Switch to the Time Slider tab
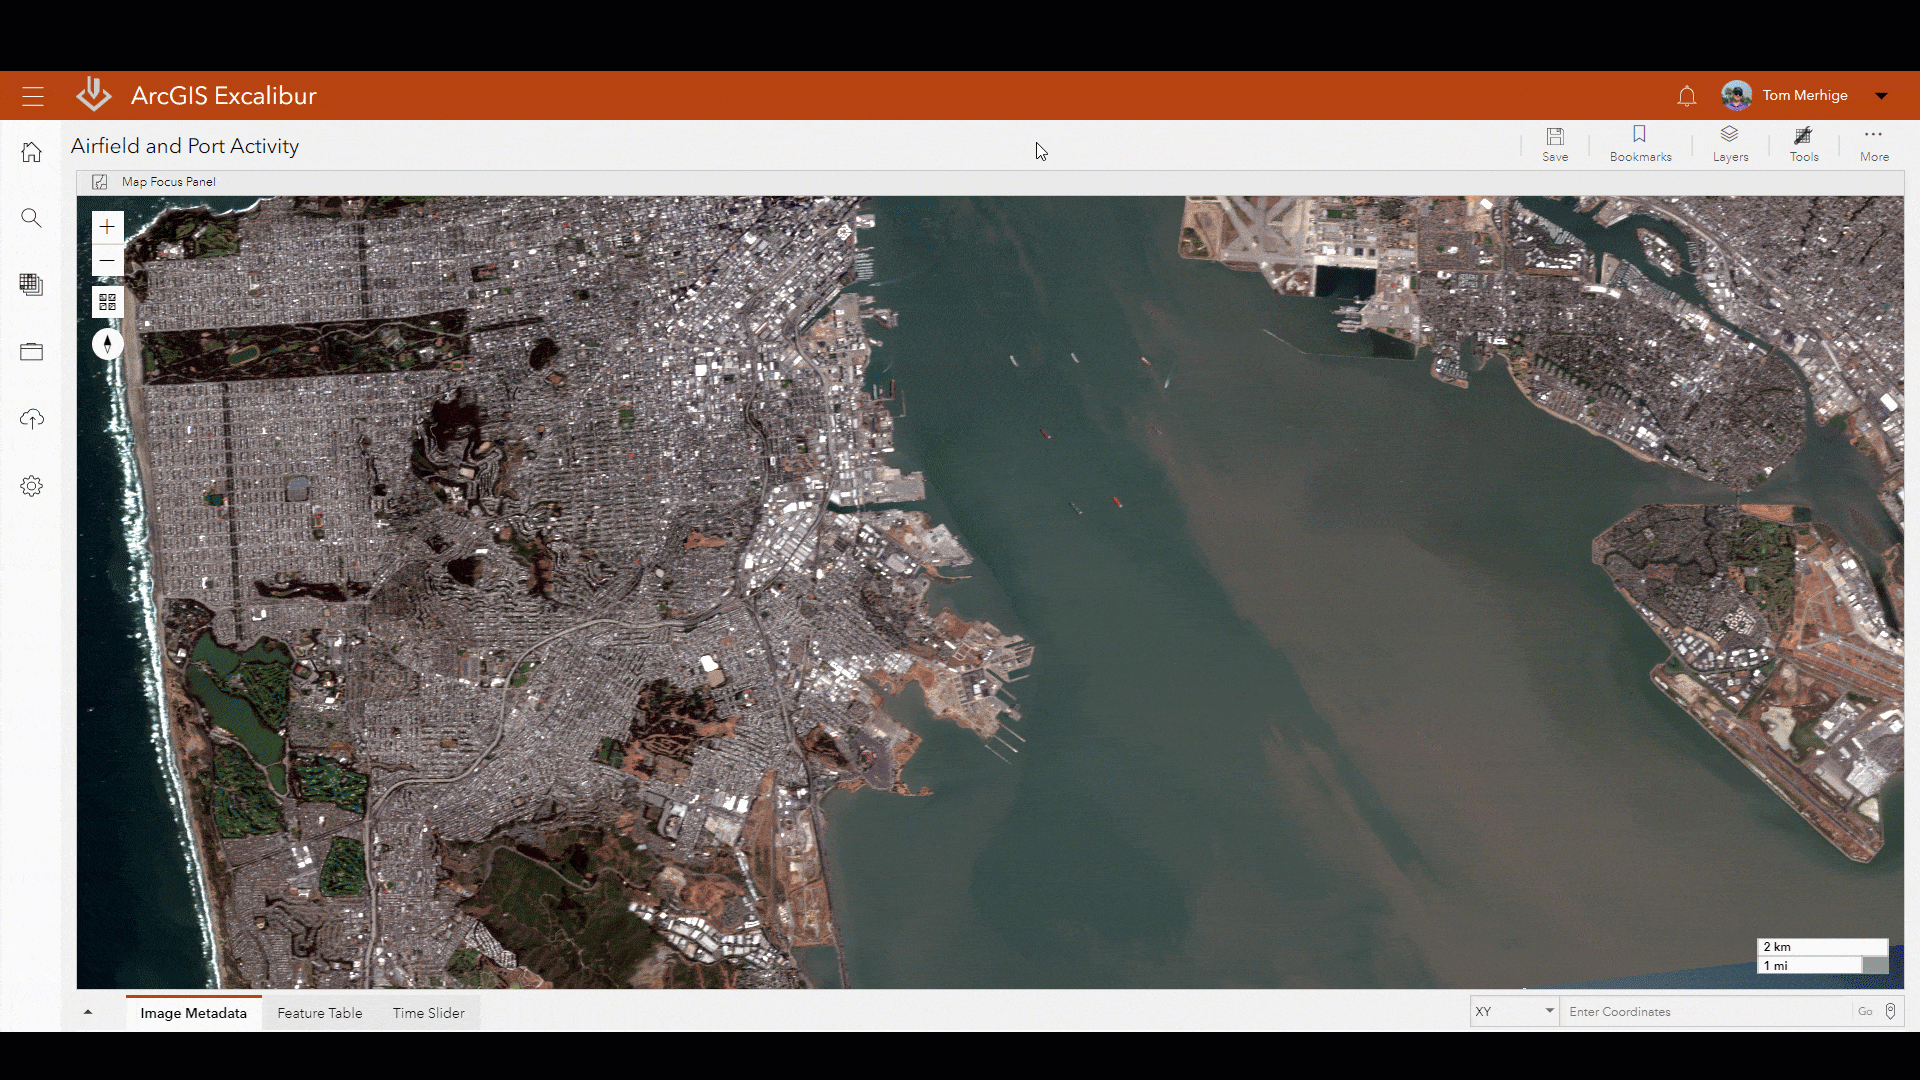Image resolution: width=1920 pixels, height=1080 pixels. (x=428, y=1013)
